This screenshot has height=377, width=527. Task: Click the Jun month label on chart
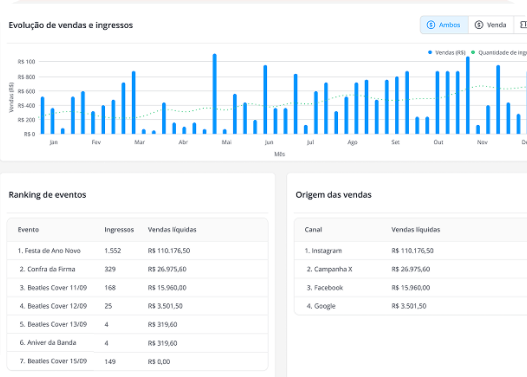pyautogui.click(x=269, y=142)
